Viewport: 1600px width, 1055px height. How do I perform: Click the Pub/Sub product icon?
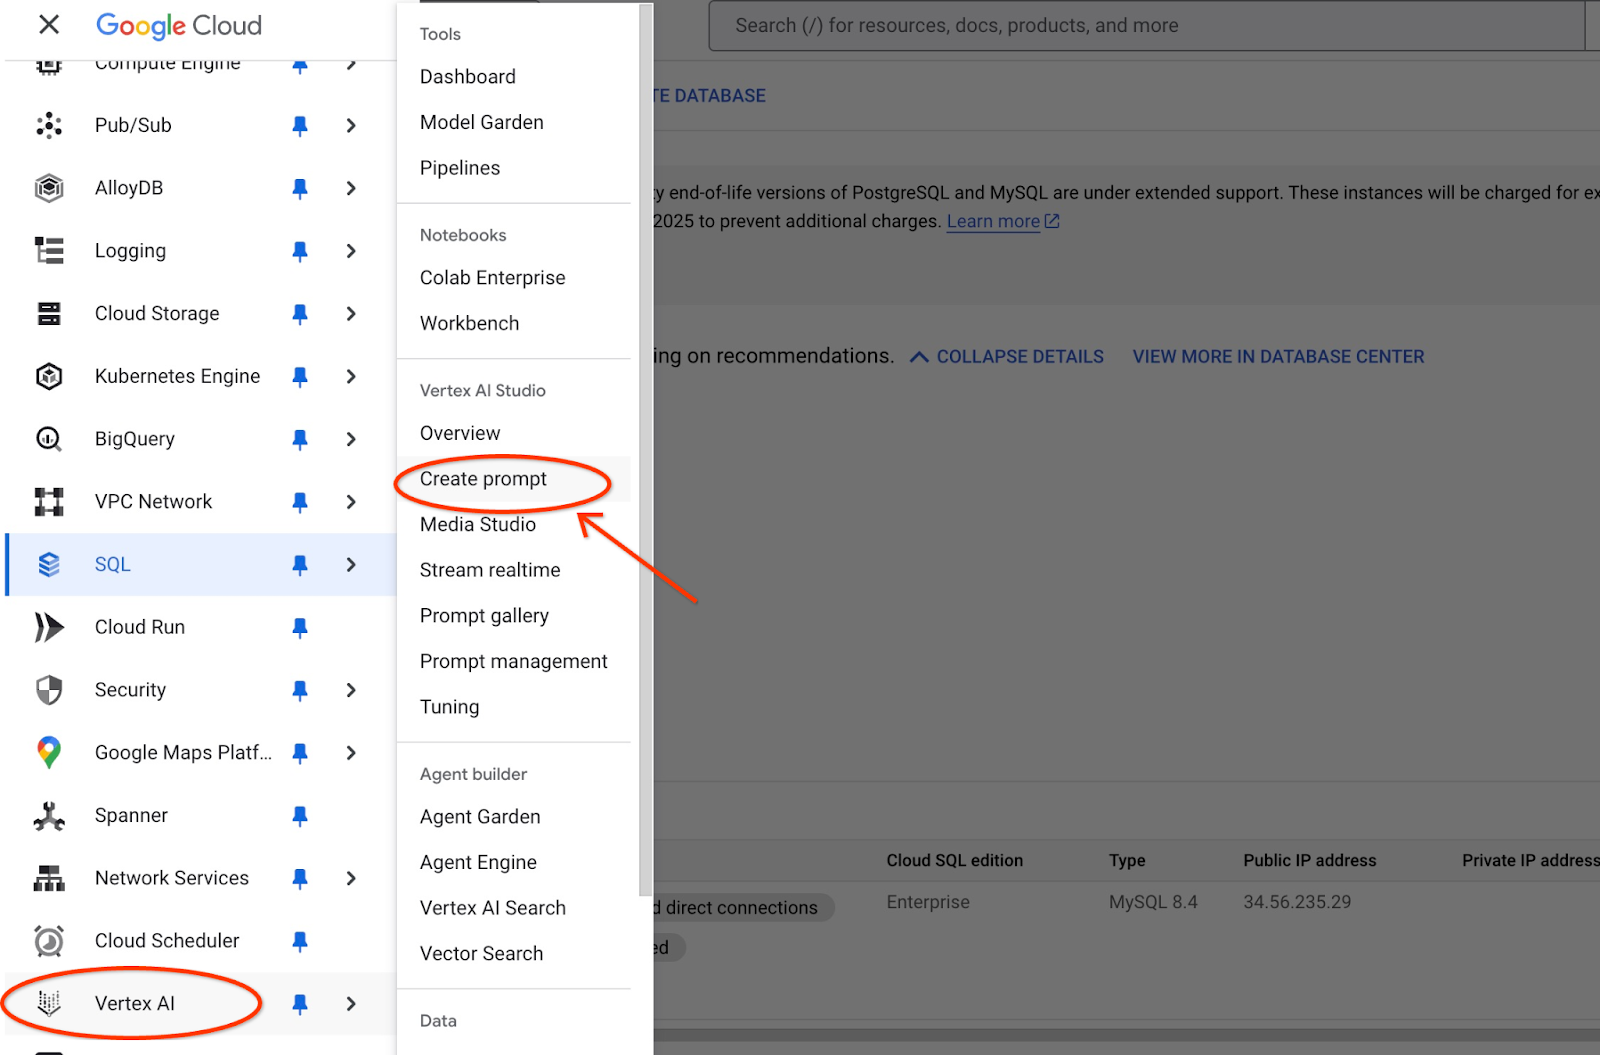point(49,125)
